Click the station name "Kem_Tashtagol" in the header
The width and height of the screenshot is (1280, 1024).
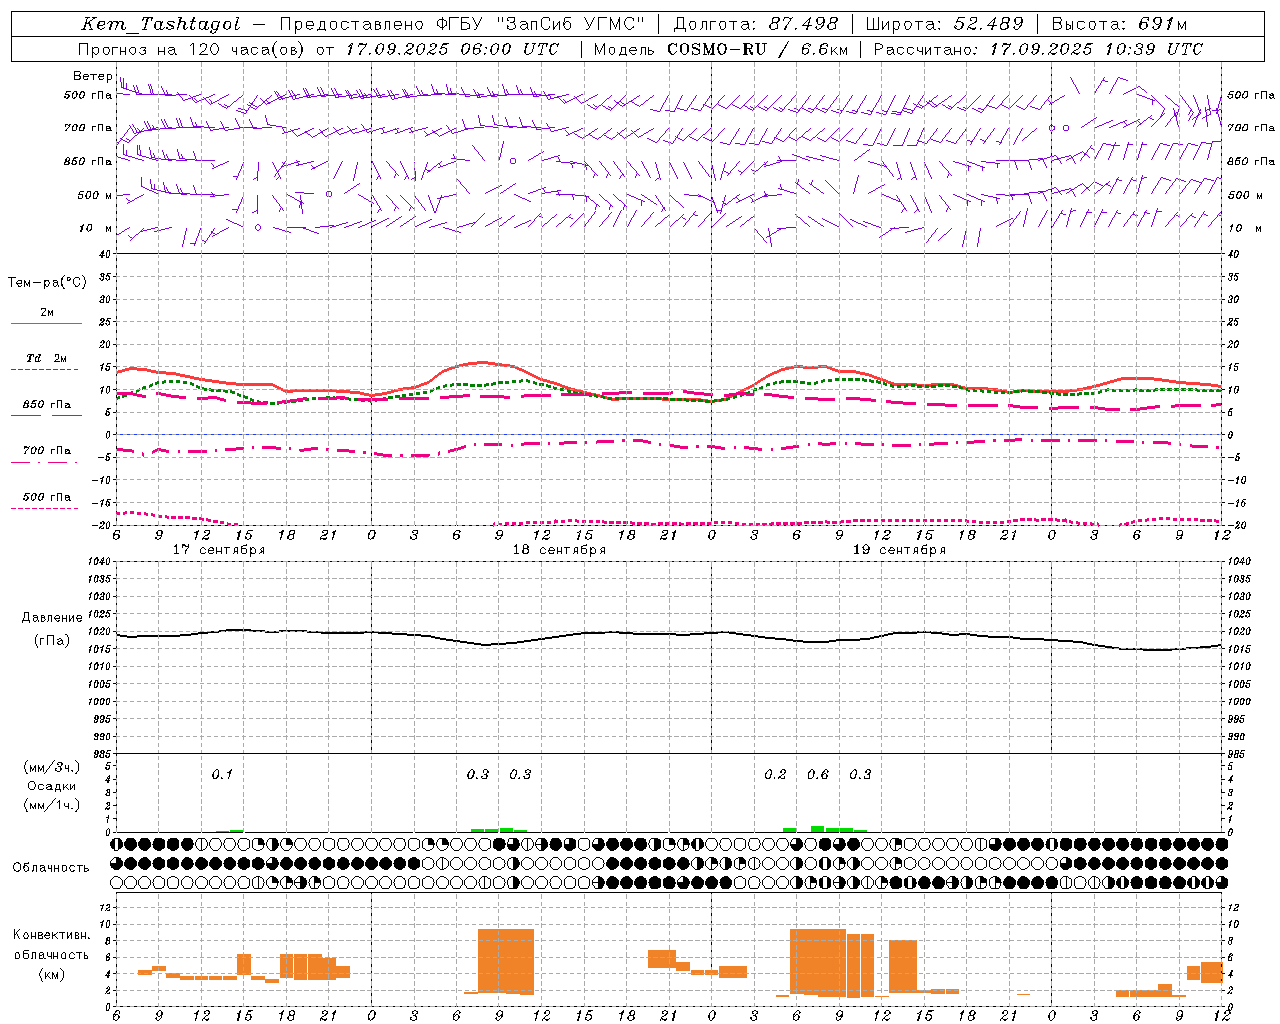pyautogui.click(x=161, y=24)
